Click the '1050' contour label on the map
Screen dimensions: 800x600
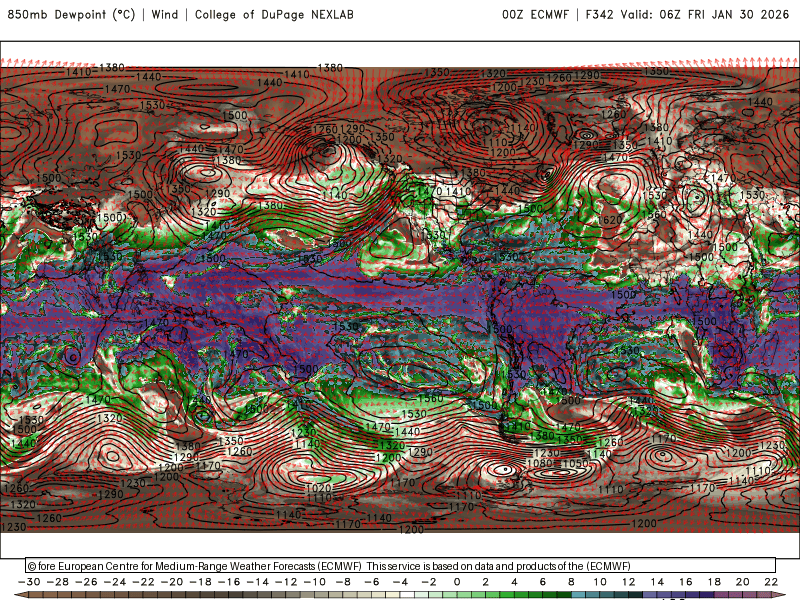click(x=575, y=463)
